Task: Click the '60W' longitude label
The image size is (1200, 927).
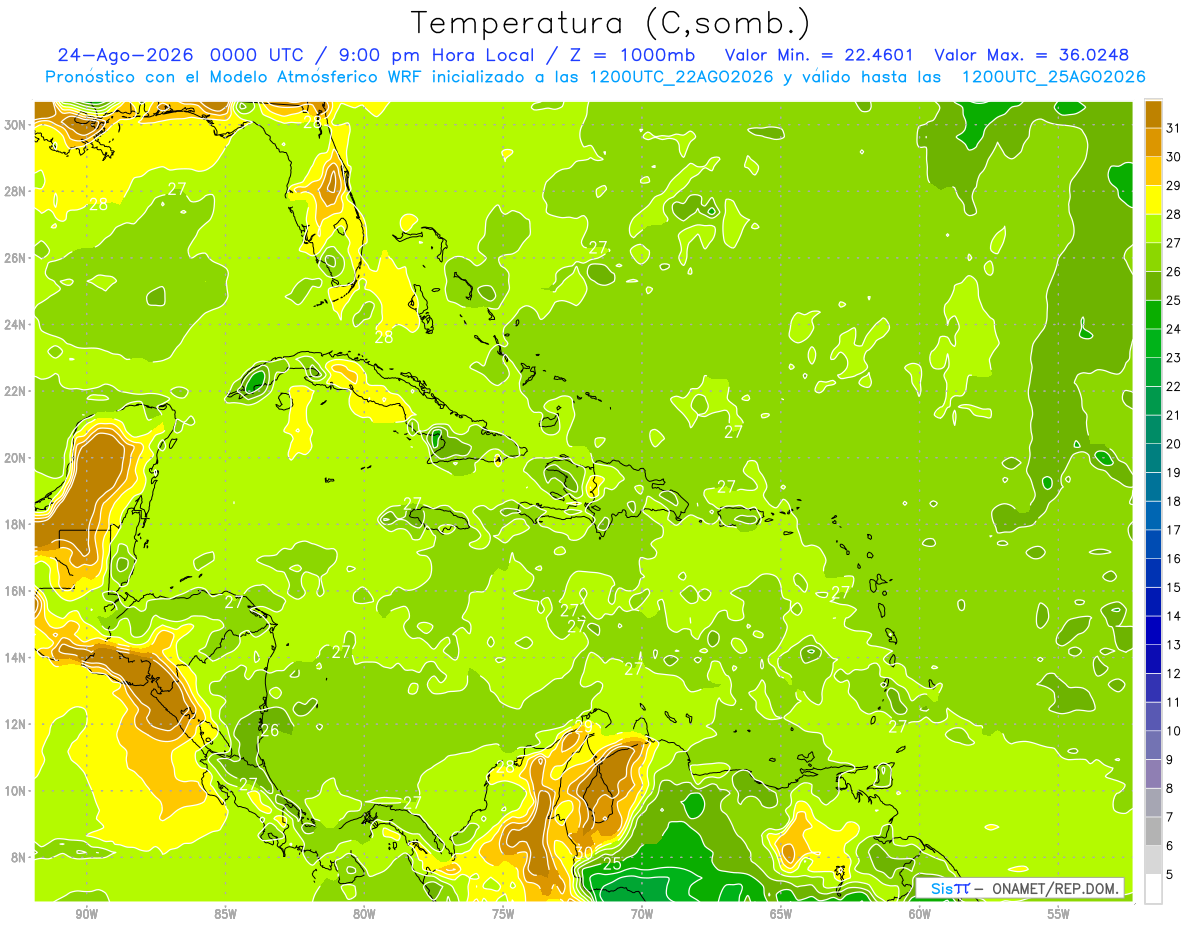Action: pos(920,914)
